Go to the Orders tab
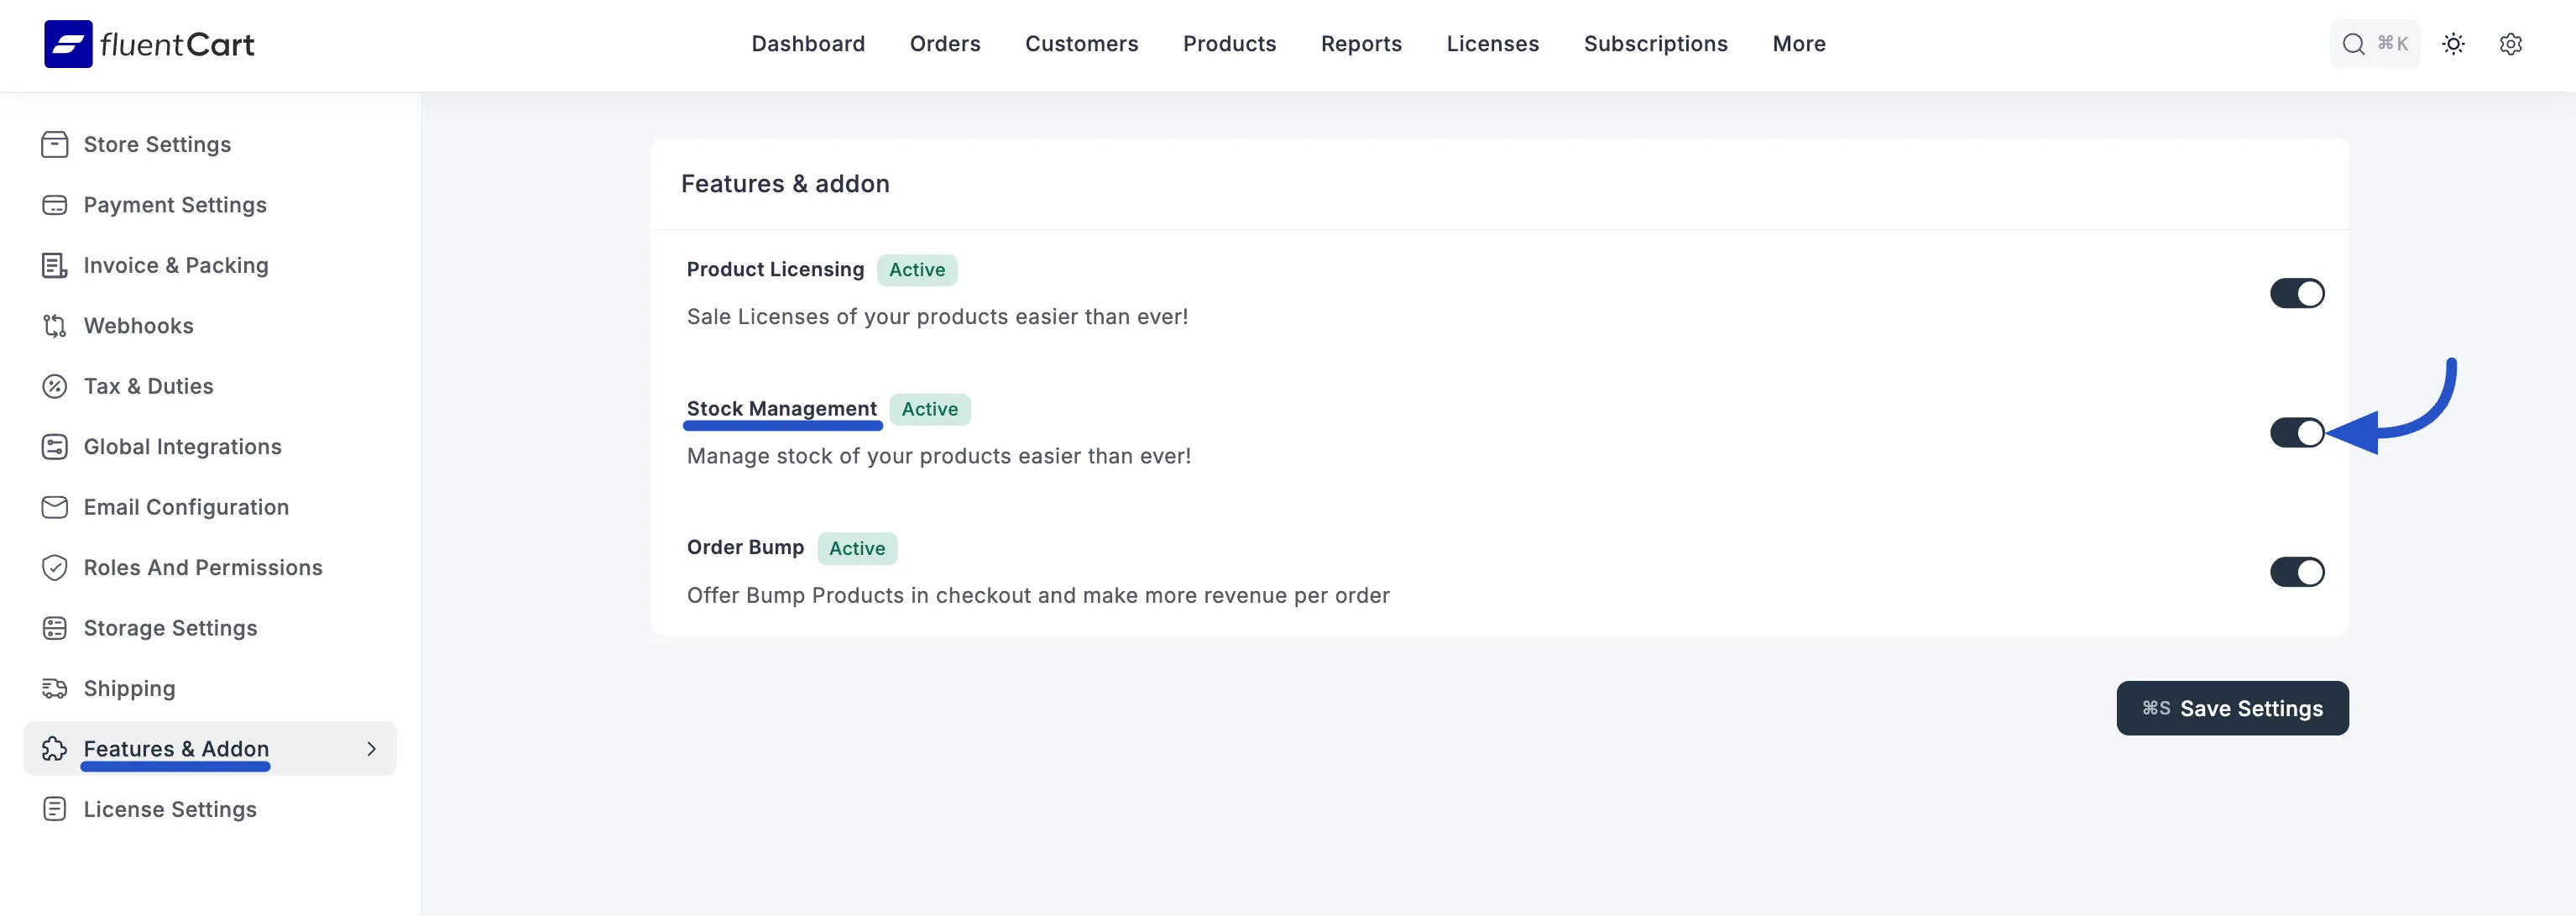Screen dimensions: 2576x916 tap(944, 44)
